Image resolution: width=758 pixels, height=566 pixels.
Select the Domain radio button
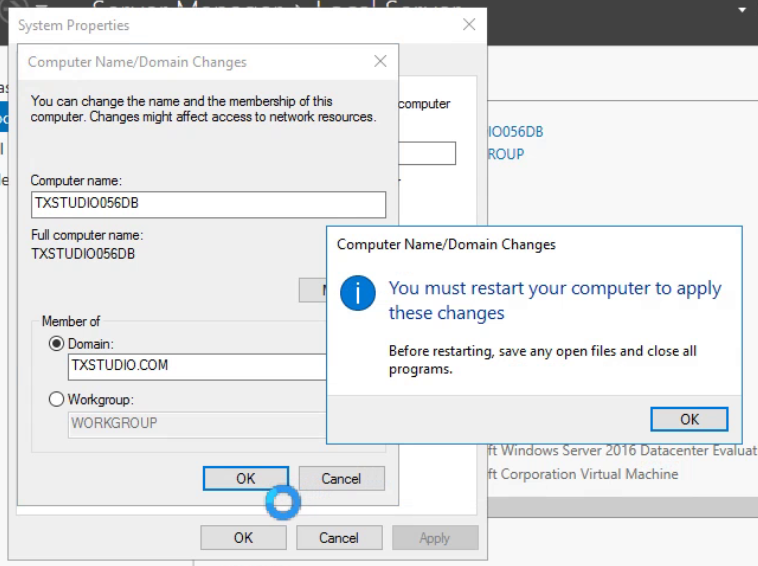pos(57,344)
